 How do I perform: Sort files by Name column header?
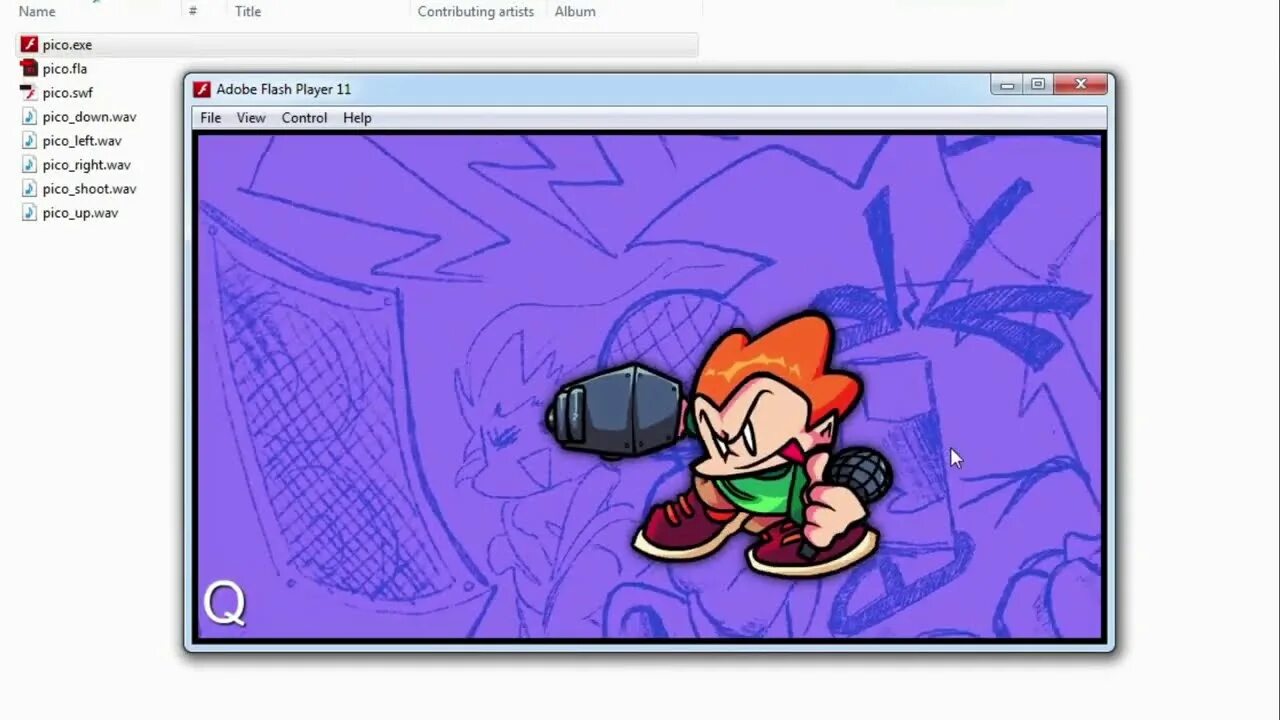click(37, 12)
